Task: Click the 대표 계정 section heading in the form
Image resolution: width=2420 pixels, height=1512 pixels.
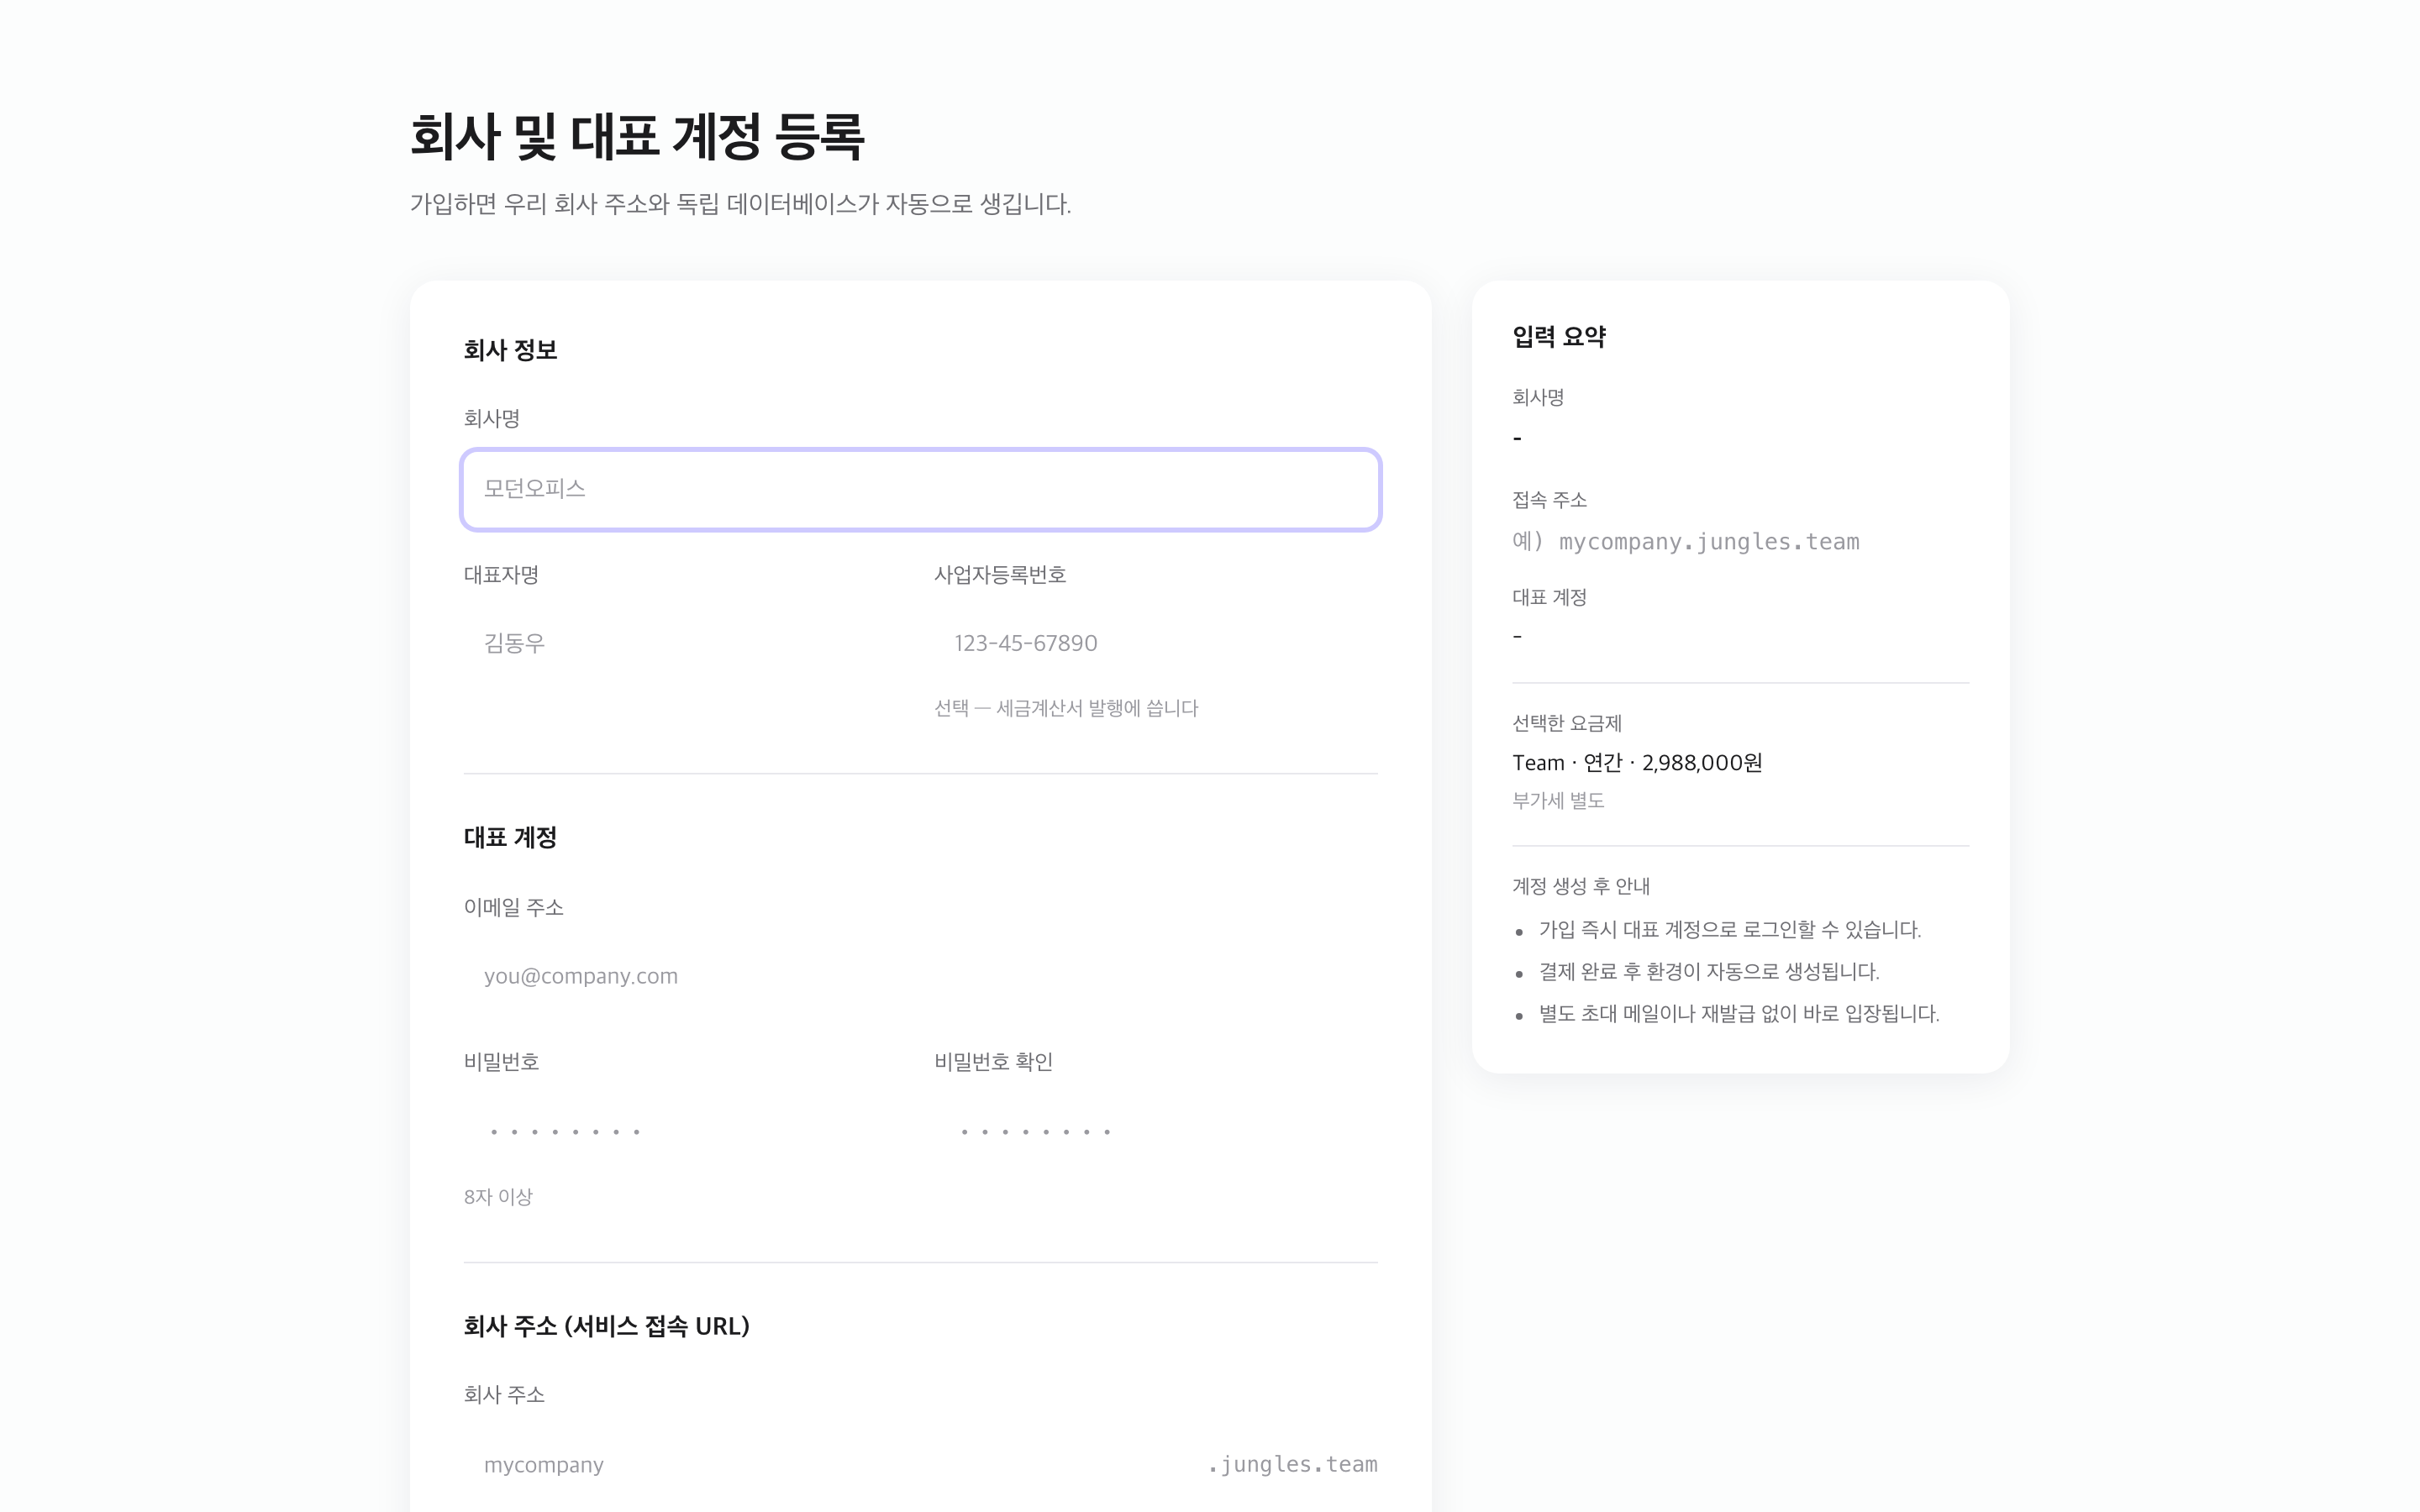Action: coord(510,838)
